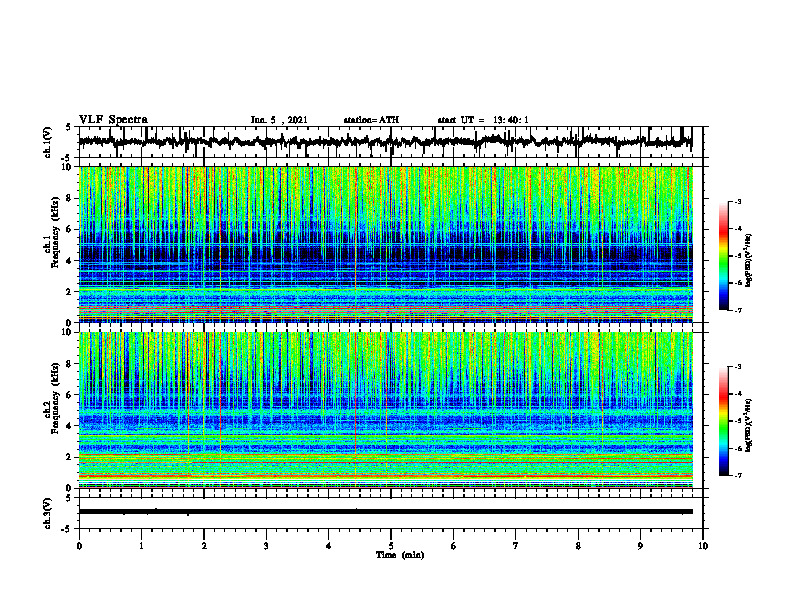This screenshot has height=612, width=792.
Task: Click the time axis tick label '8'
Action: click(578, 546)
